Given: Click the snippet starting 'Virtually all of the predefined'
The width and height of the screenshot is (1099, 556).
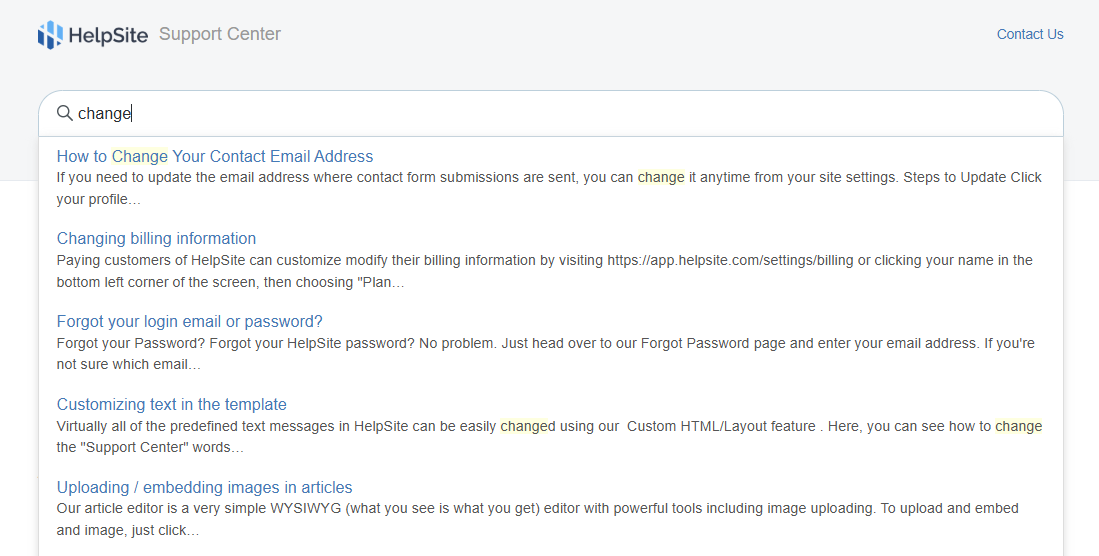Looking at the screenshot, I should point(549,437).
